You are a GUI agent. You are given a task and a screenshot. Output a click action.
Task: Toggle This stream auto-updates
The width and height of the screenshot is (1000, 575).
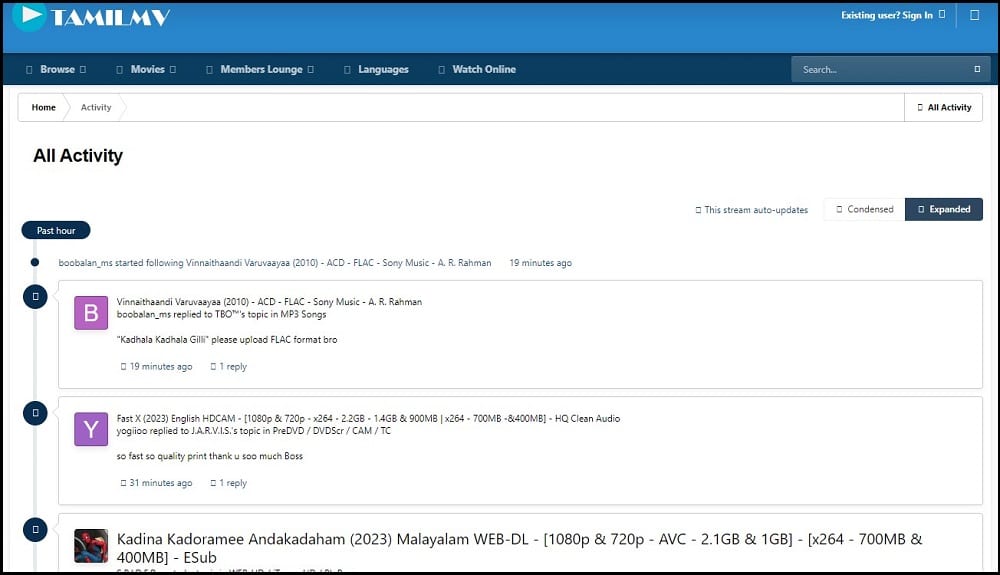751,210
